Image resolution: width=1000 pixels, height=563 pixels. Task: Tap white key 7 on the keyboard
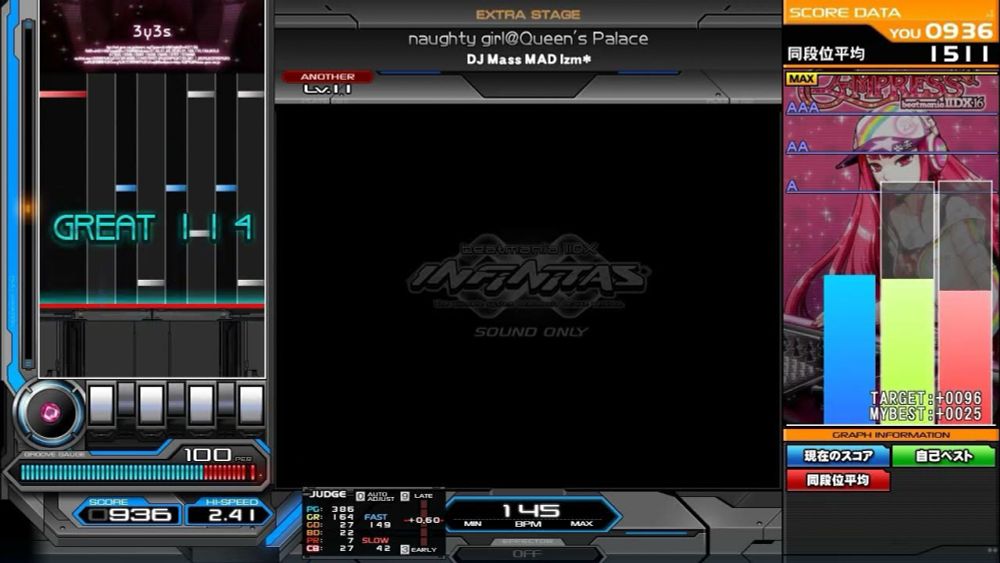click(251, 404)
